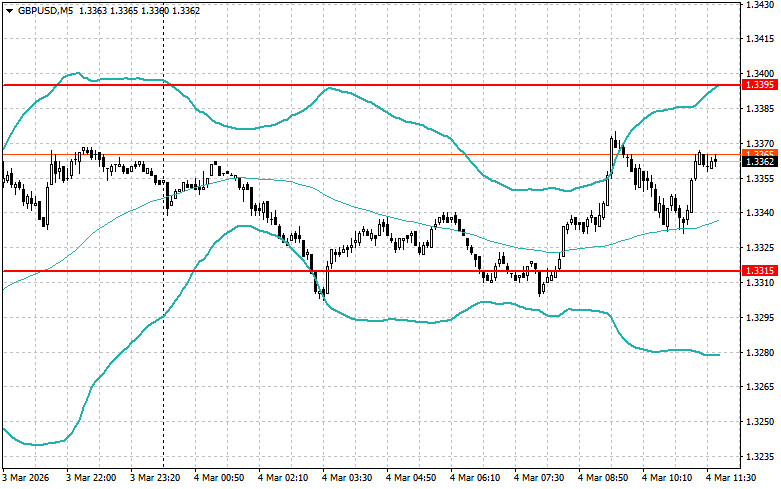Click the 1.3280 price scale value
The image size is (781, 489).
[x=760, y=353]
